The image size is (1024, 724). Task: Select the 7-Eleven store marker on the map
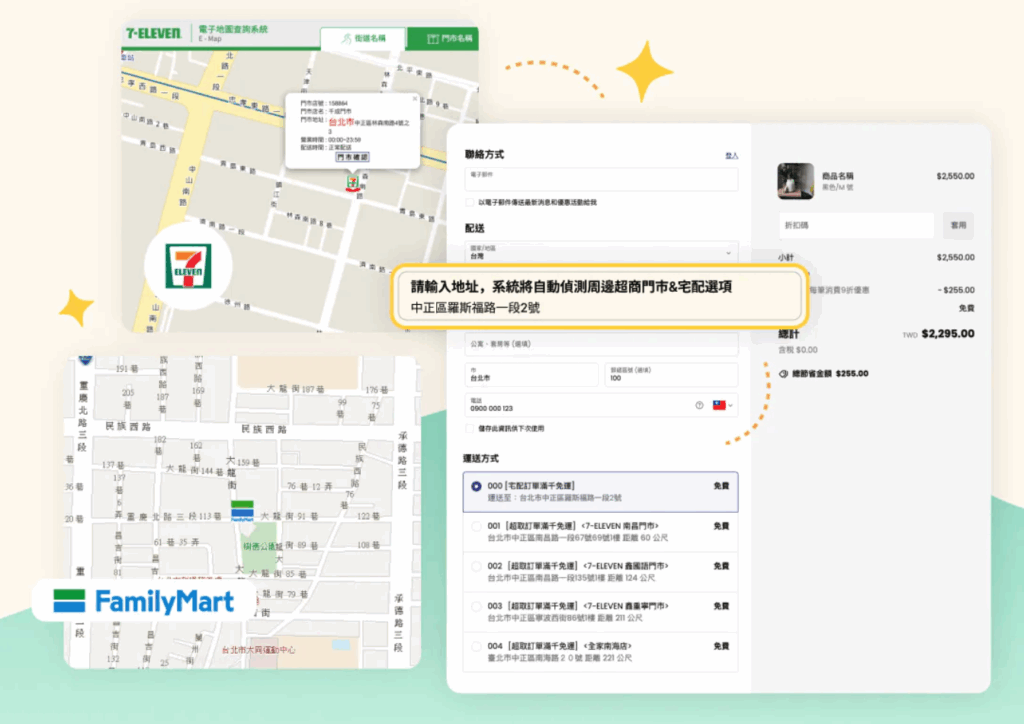(x=353, y=183)
